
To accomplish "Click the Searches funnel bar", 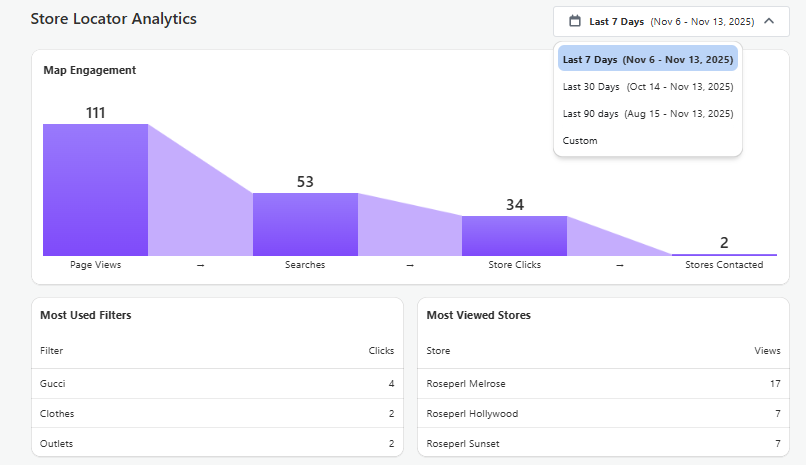I will (x=305, y=224).
